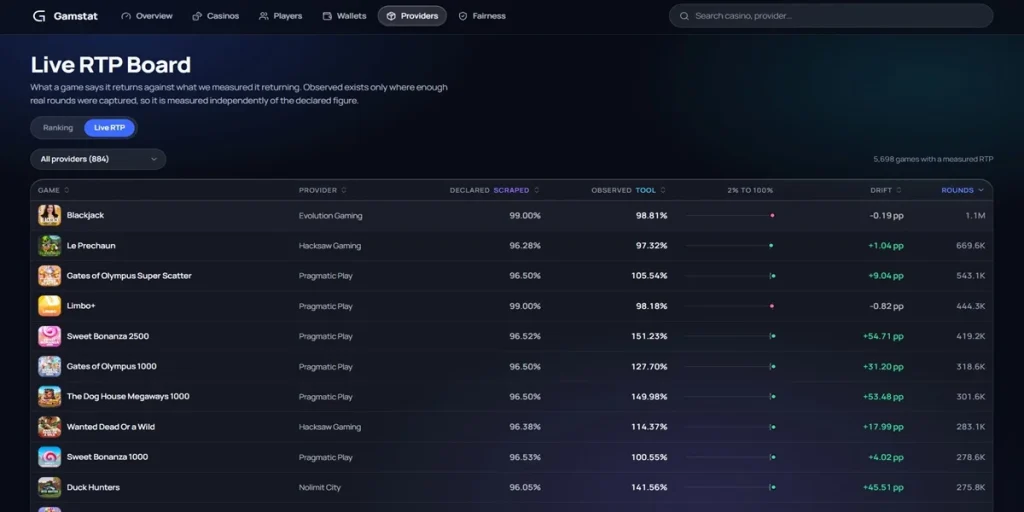Sort by Rounds column chevron
This screenshot has height=512, width=1024.
click(x=981, y=190)
